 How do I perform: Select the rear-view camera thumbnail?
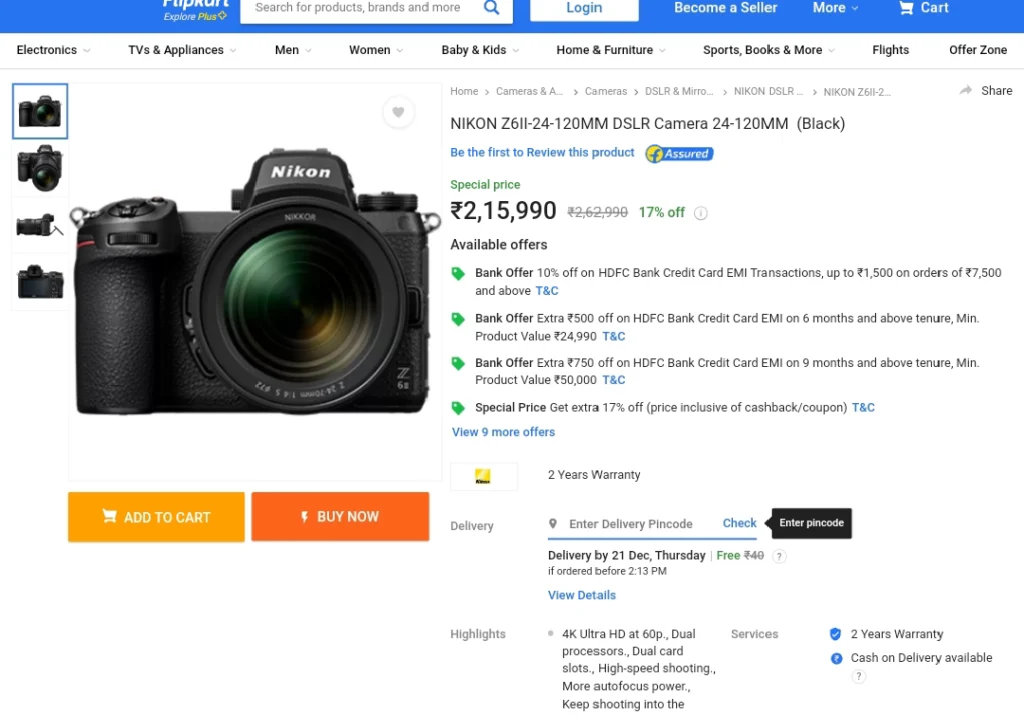click(x=40, y=282)
